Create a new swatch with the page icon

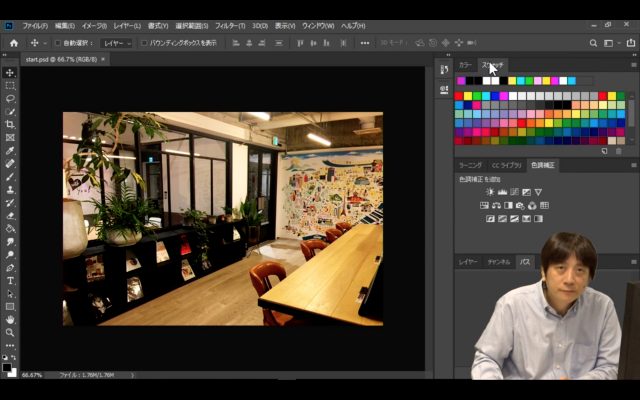pyautogui.click(x=604, y=151)
